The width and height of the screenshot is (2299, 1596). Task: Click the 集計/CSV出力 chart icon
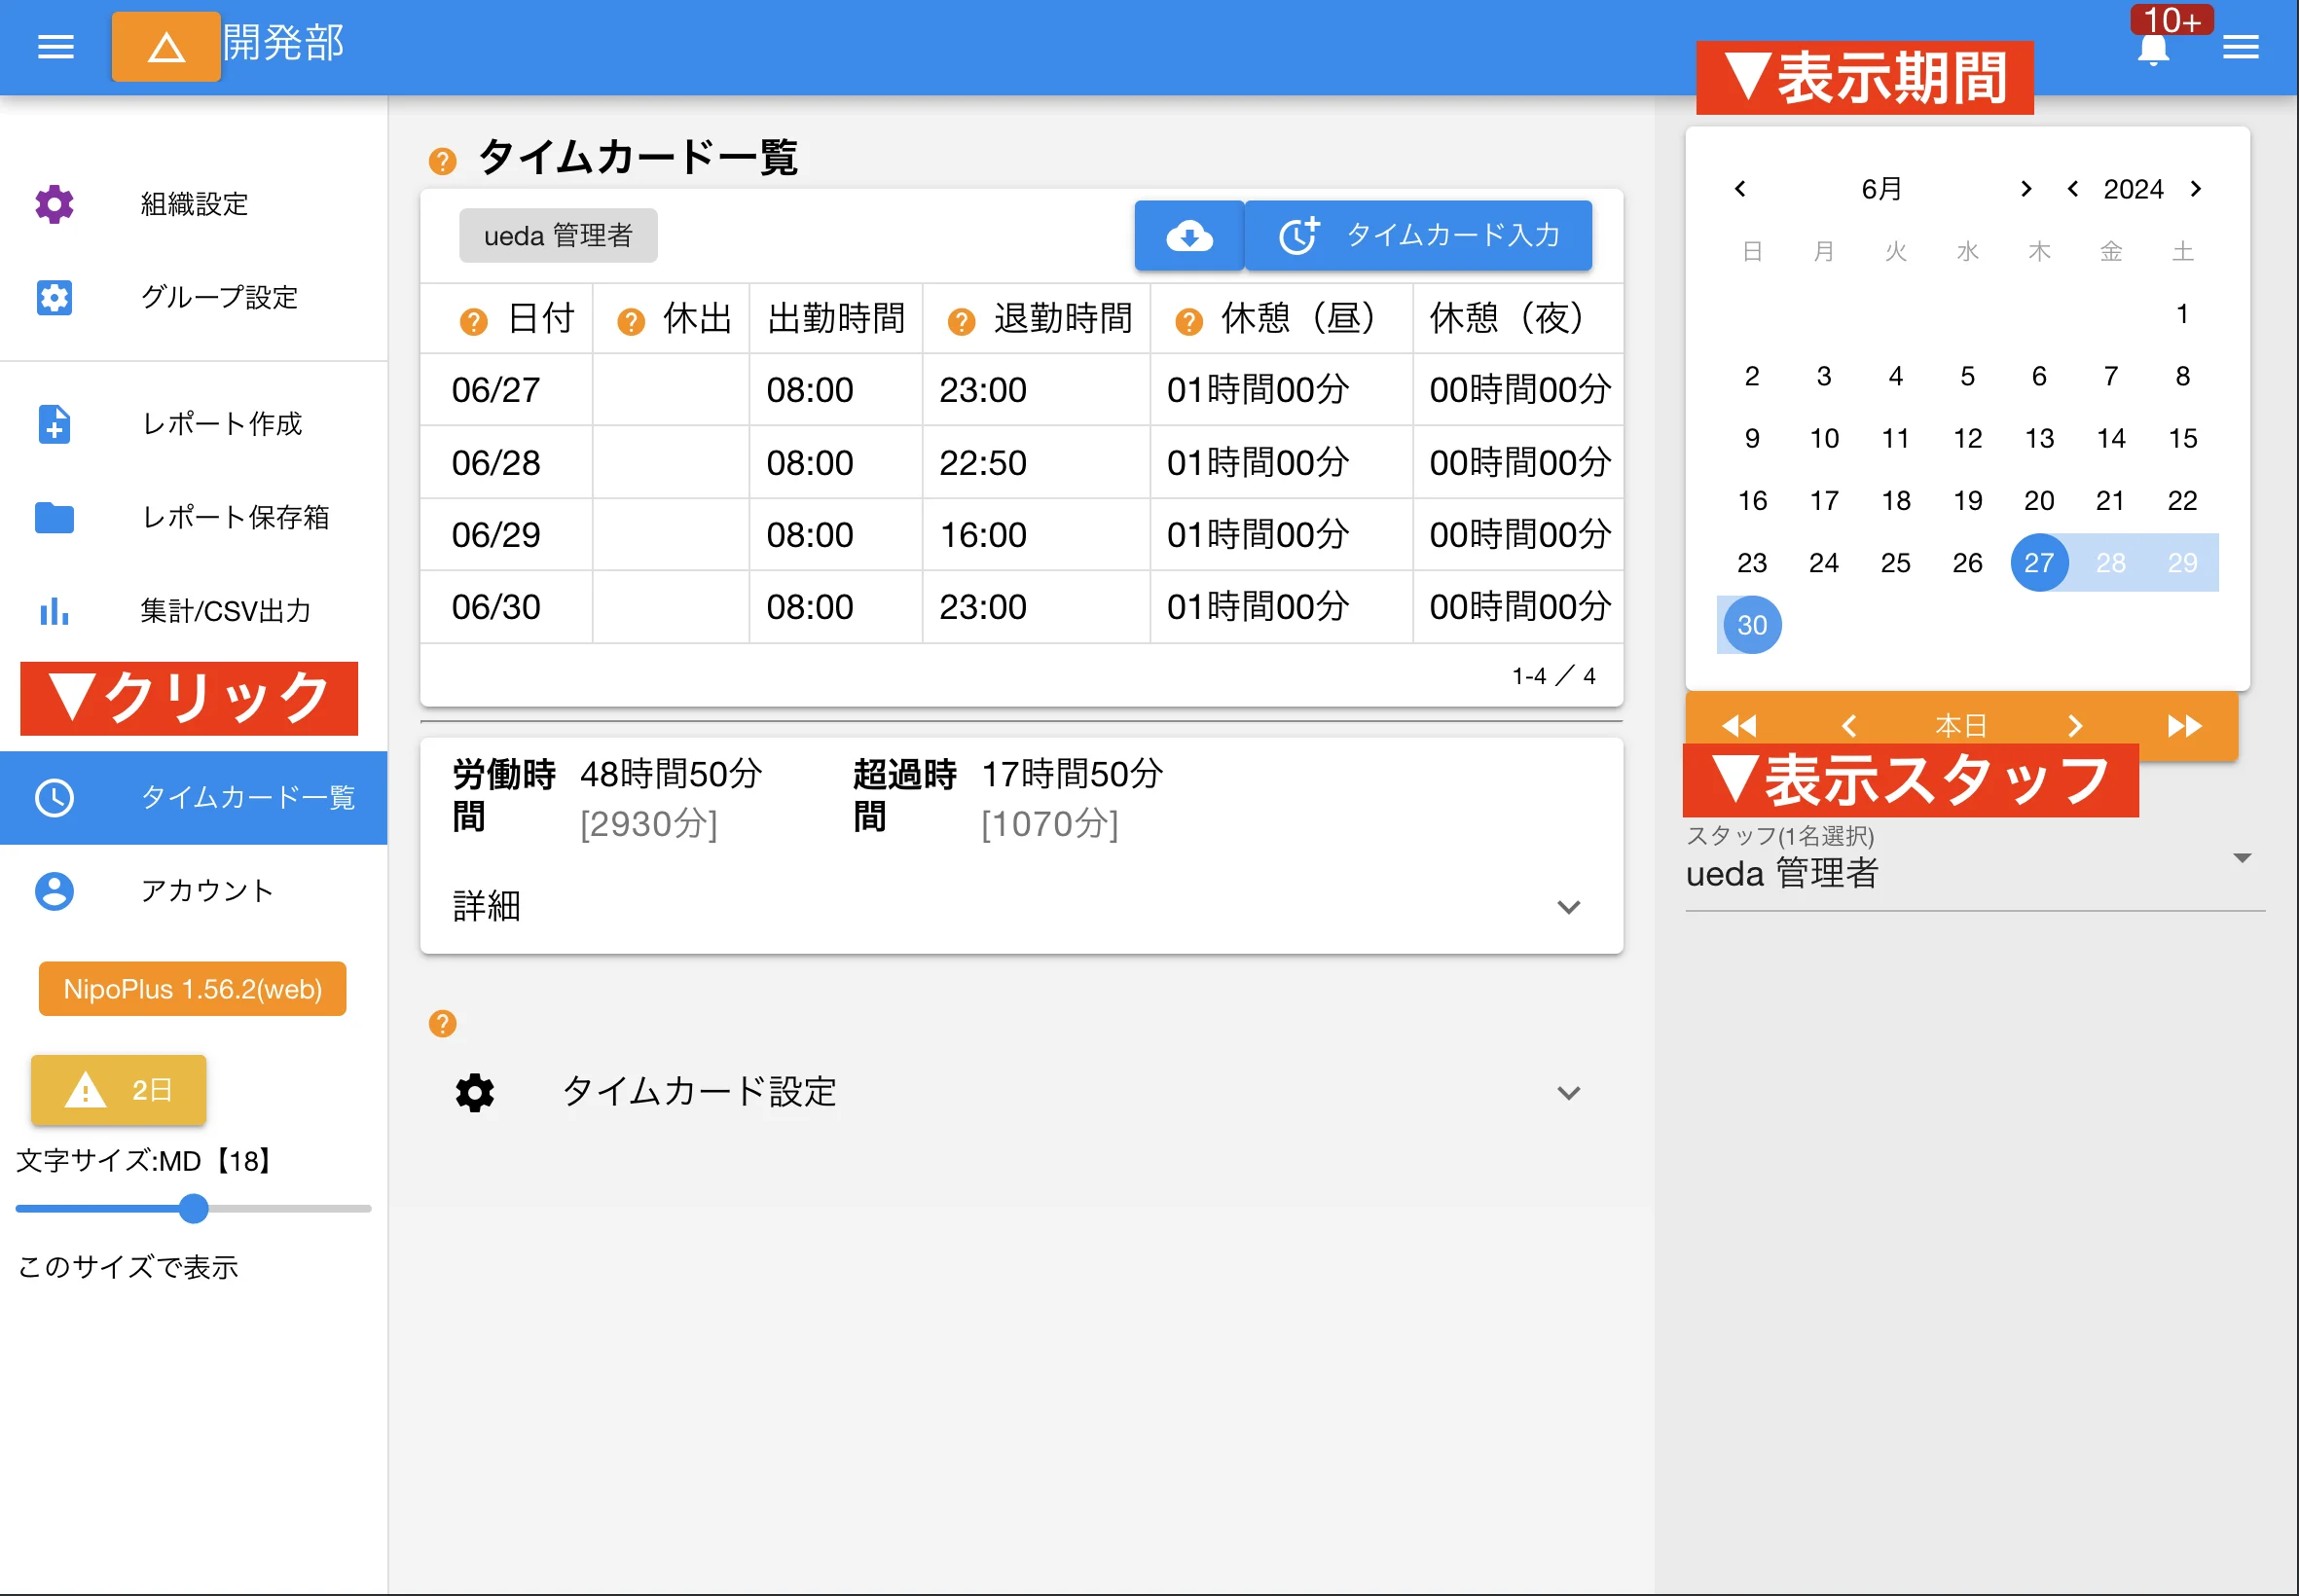pos(53,611)
